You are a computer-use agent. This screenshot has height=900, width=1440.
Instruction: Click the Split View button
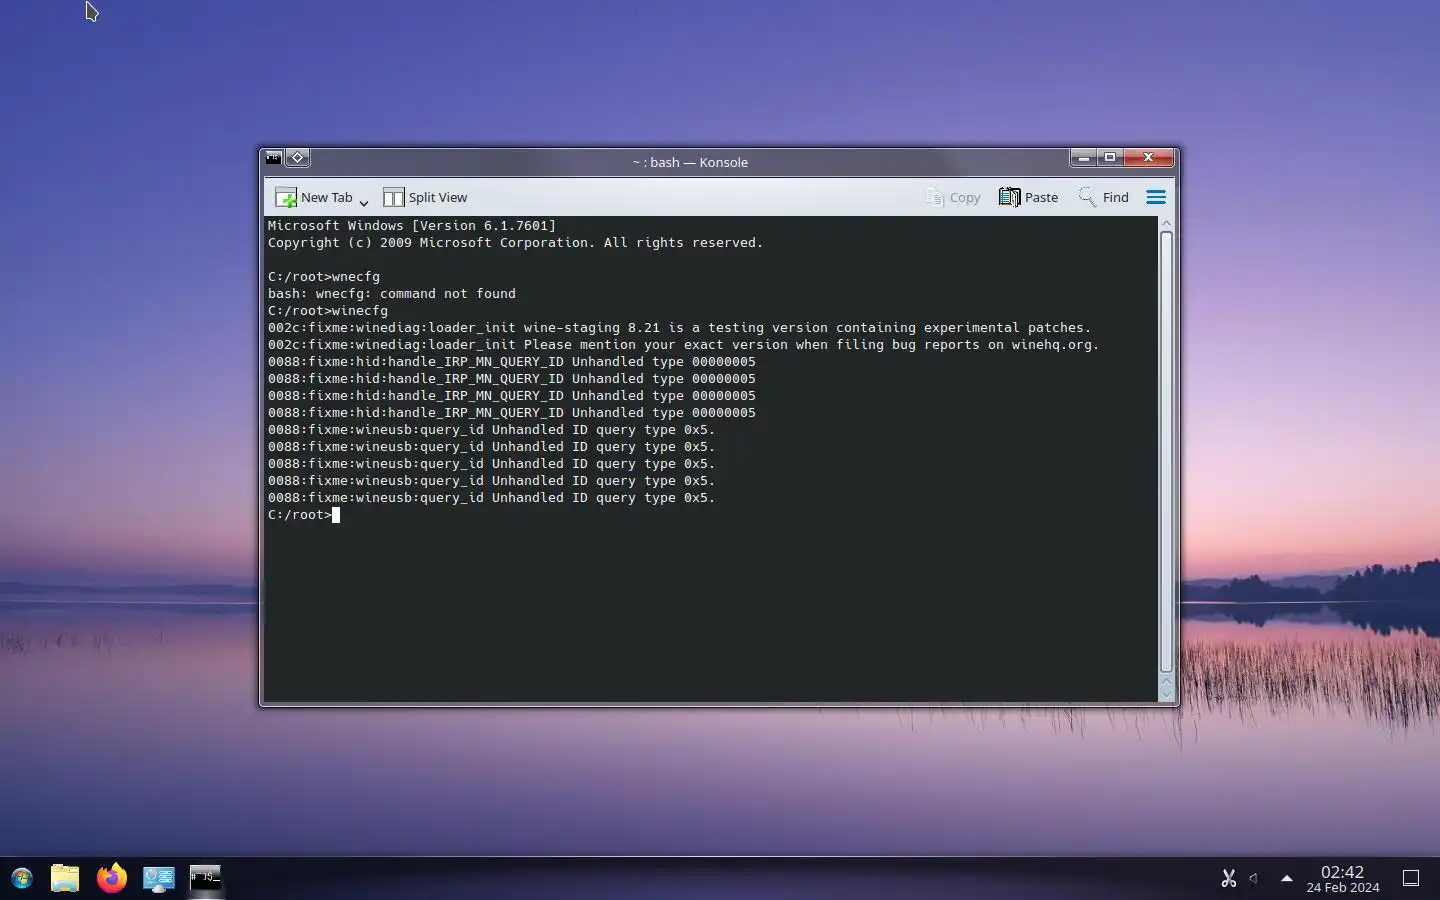[x=425, y=197]
